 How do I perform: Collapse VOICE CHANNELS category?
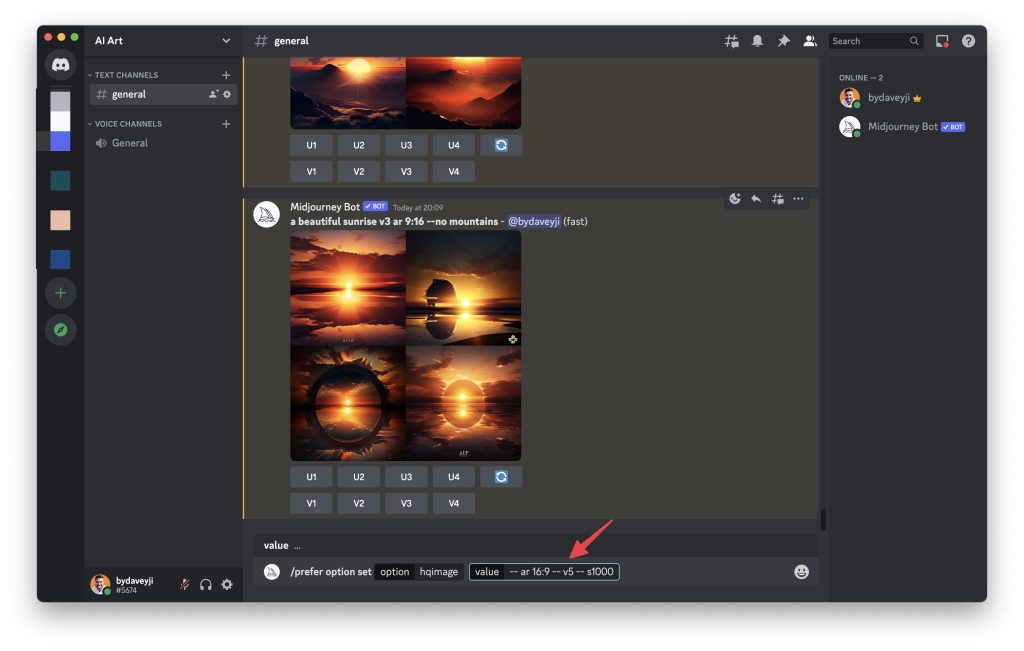tap(125, 124)
